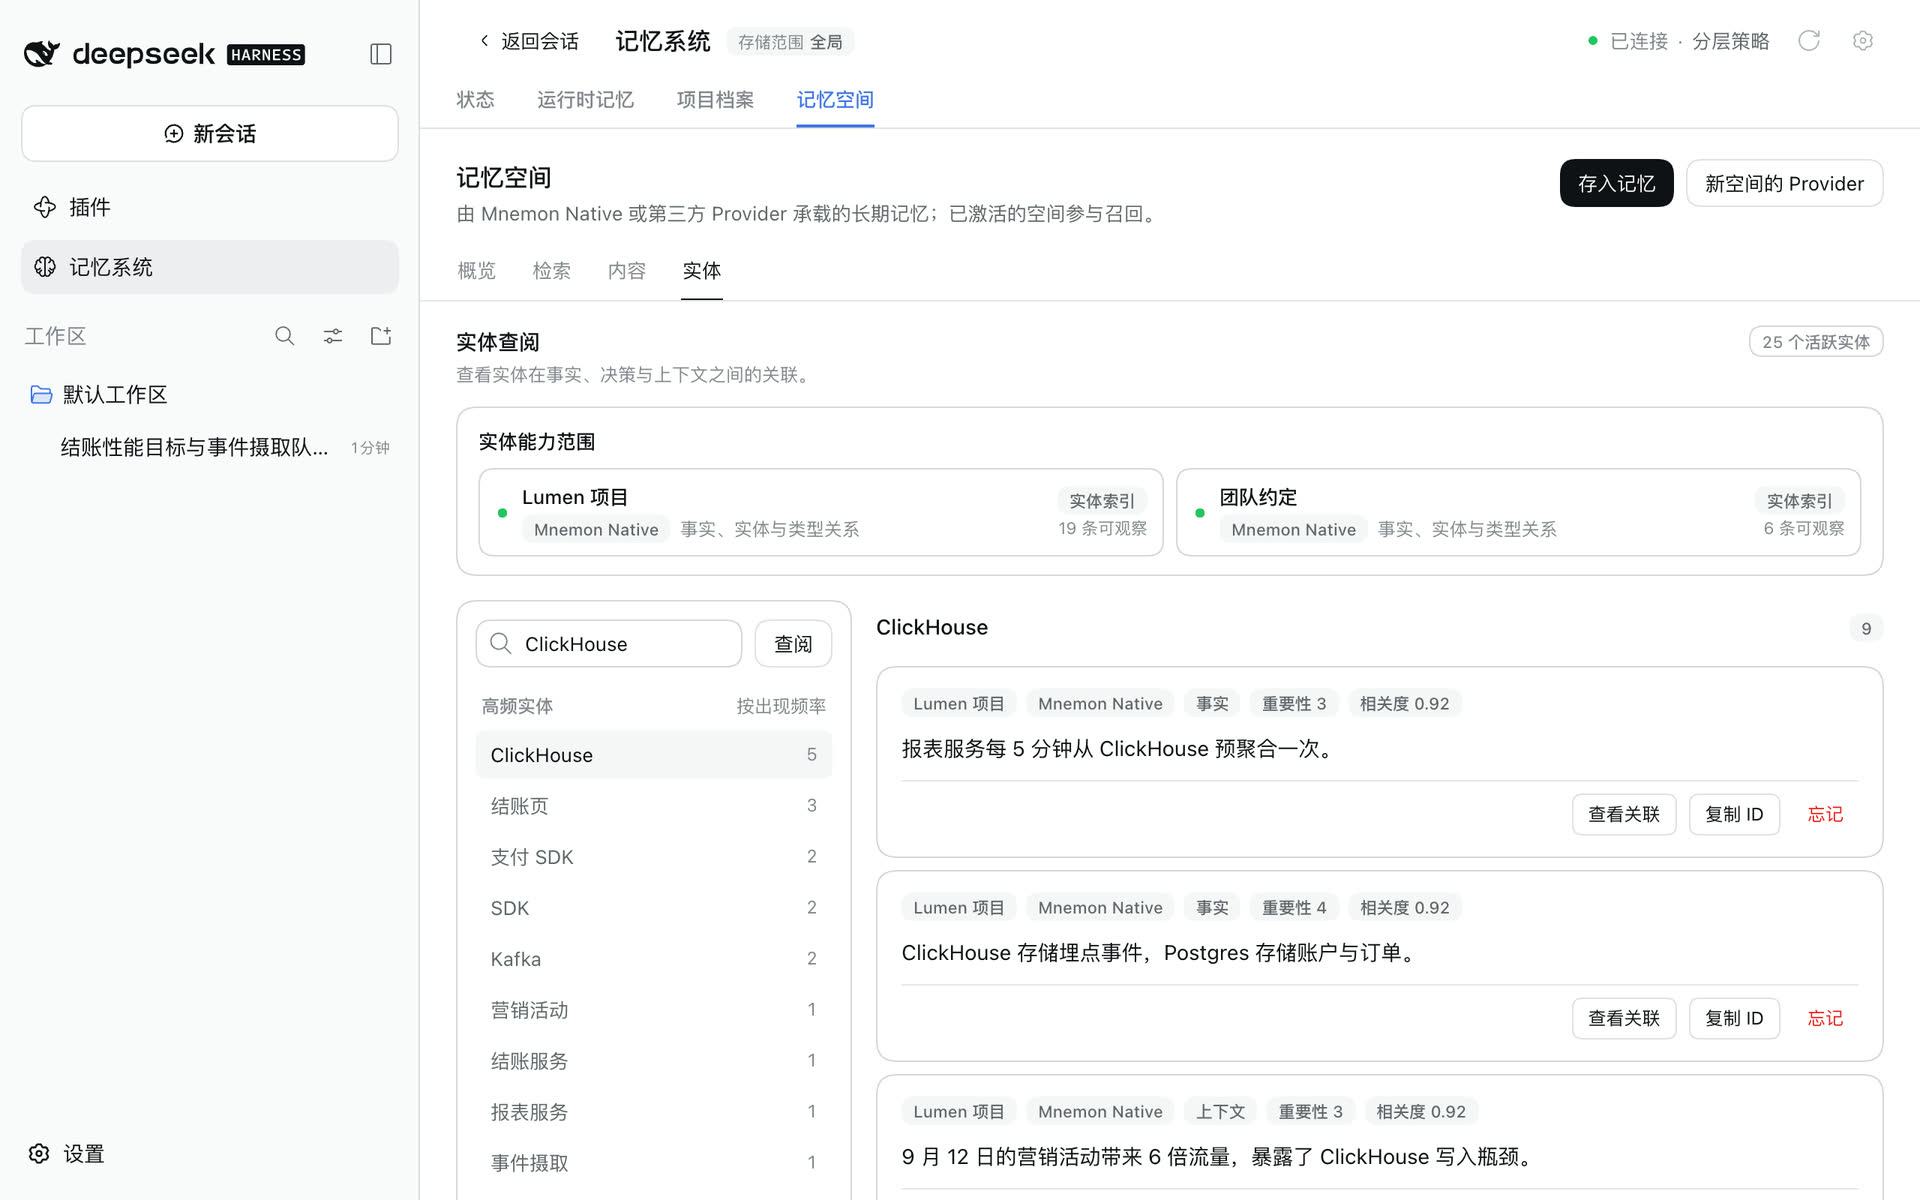Select the 记忆空间 tab
Screen dimensions: 1920x1200
[x=835, y=100]
